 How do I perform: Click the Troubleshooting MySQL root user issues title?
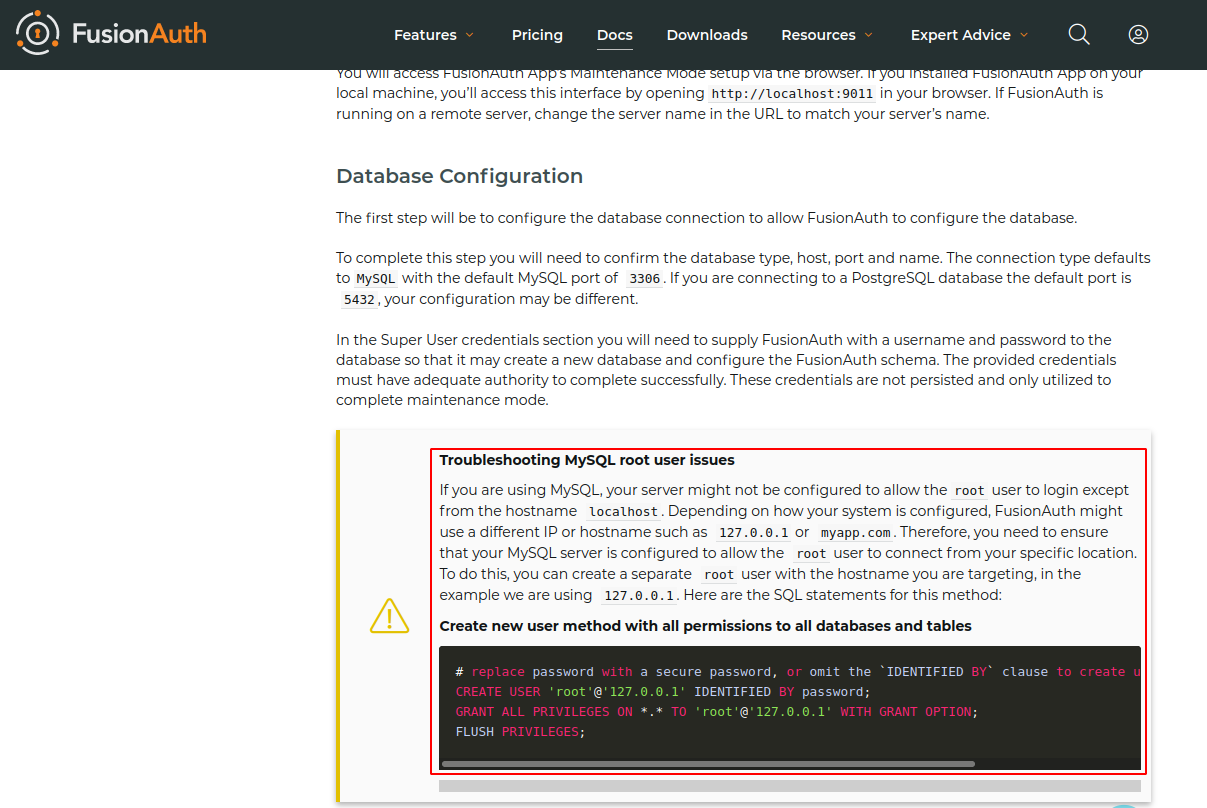pos(587,460)
